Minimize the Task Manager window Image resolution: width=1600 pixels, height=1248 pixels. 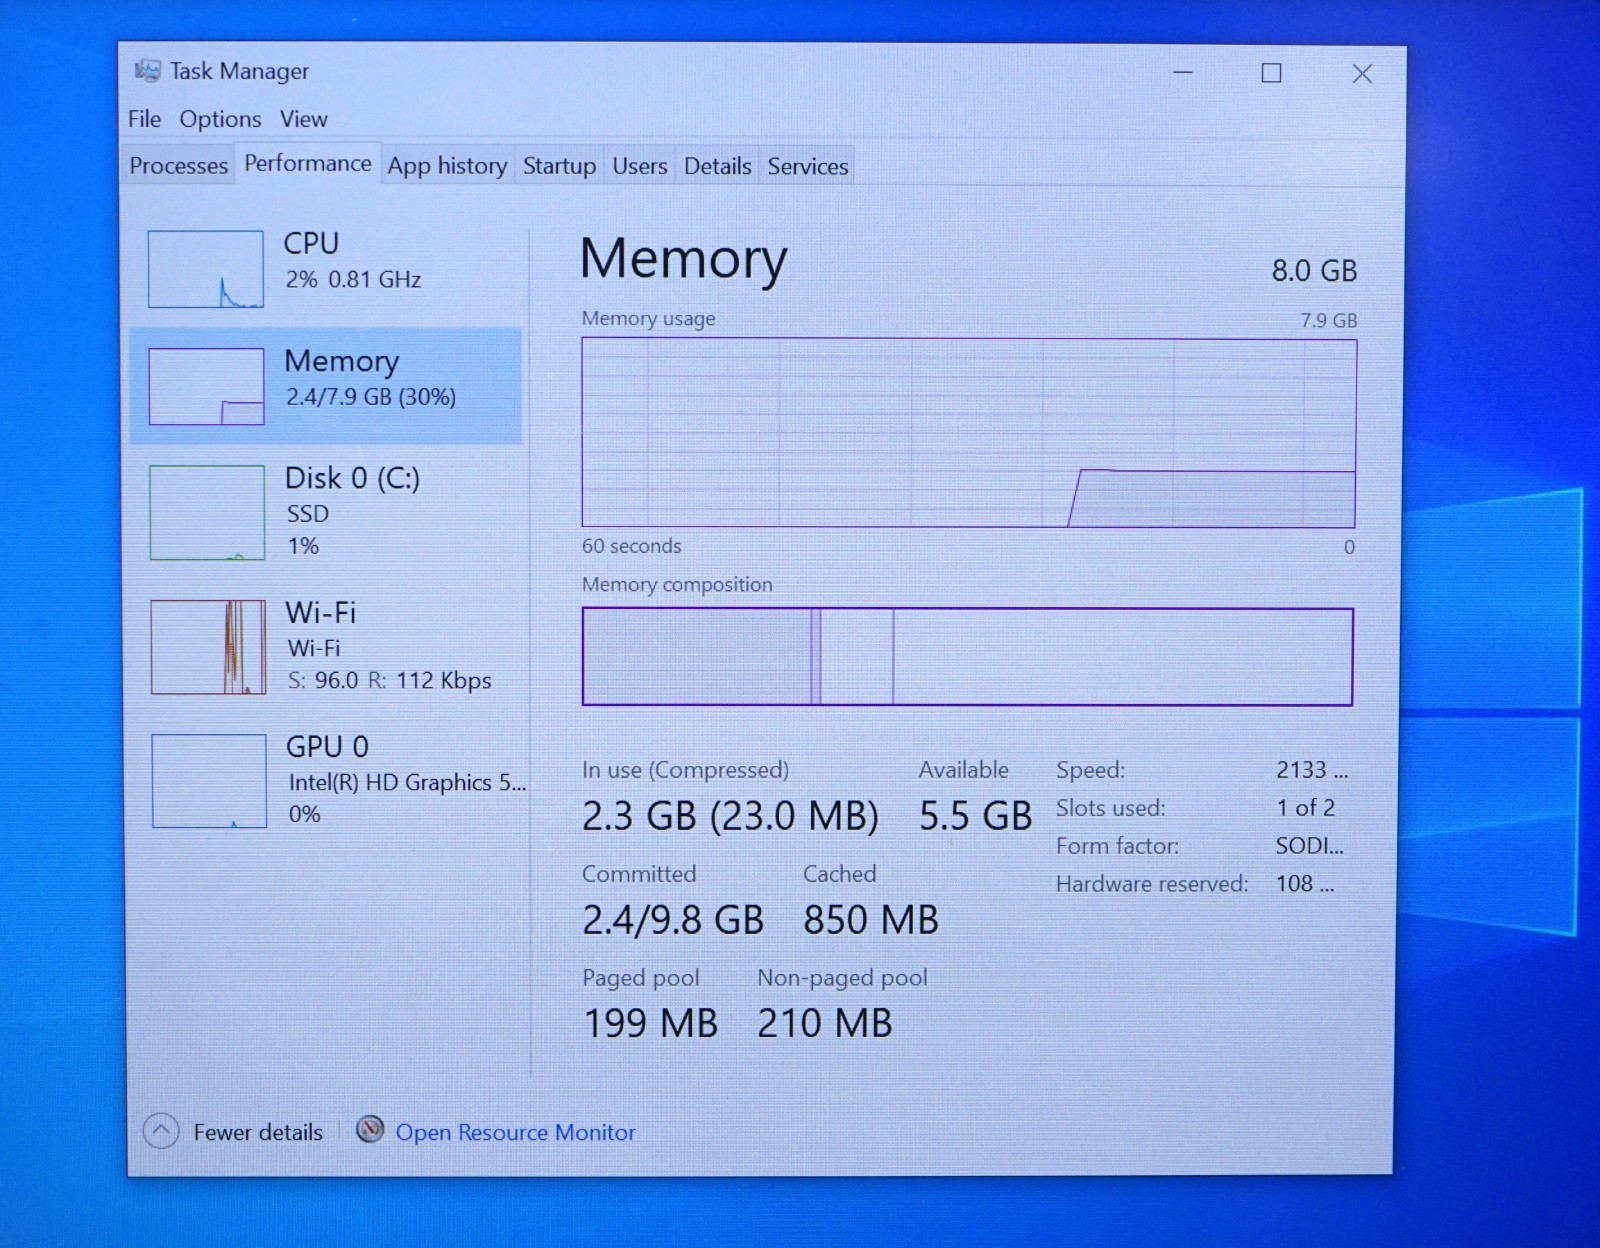pos(1183,73)
